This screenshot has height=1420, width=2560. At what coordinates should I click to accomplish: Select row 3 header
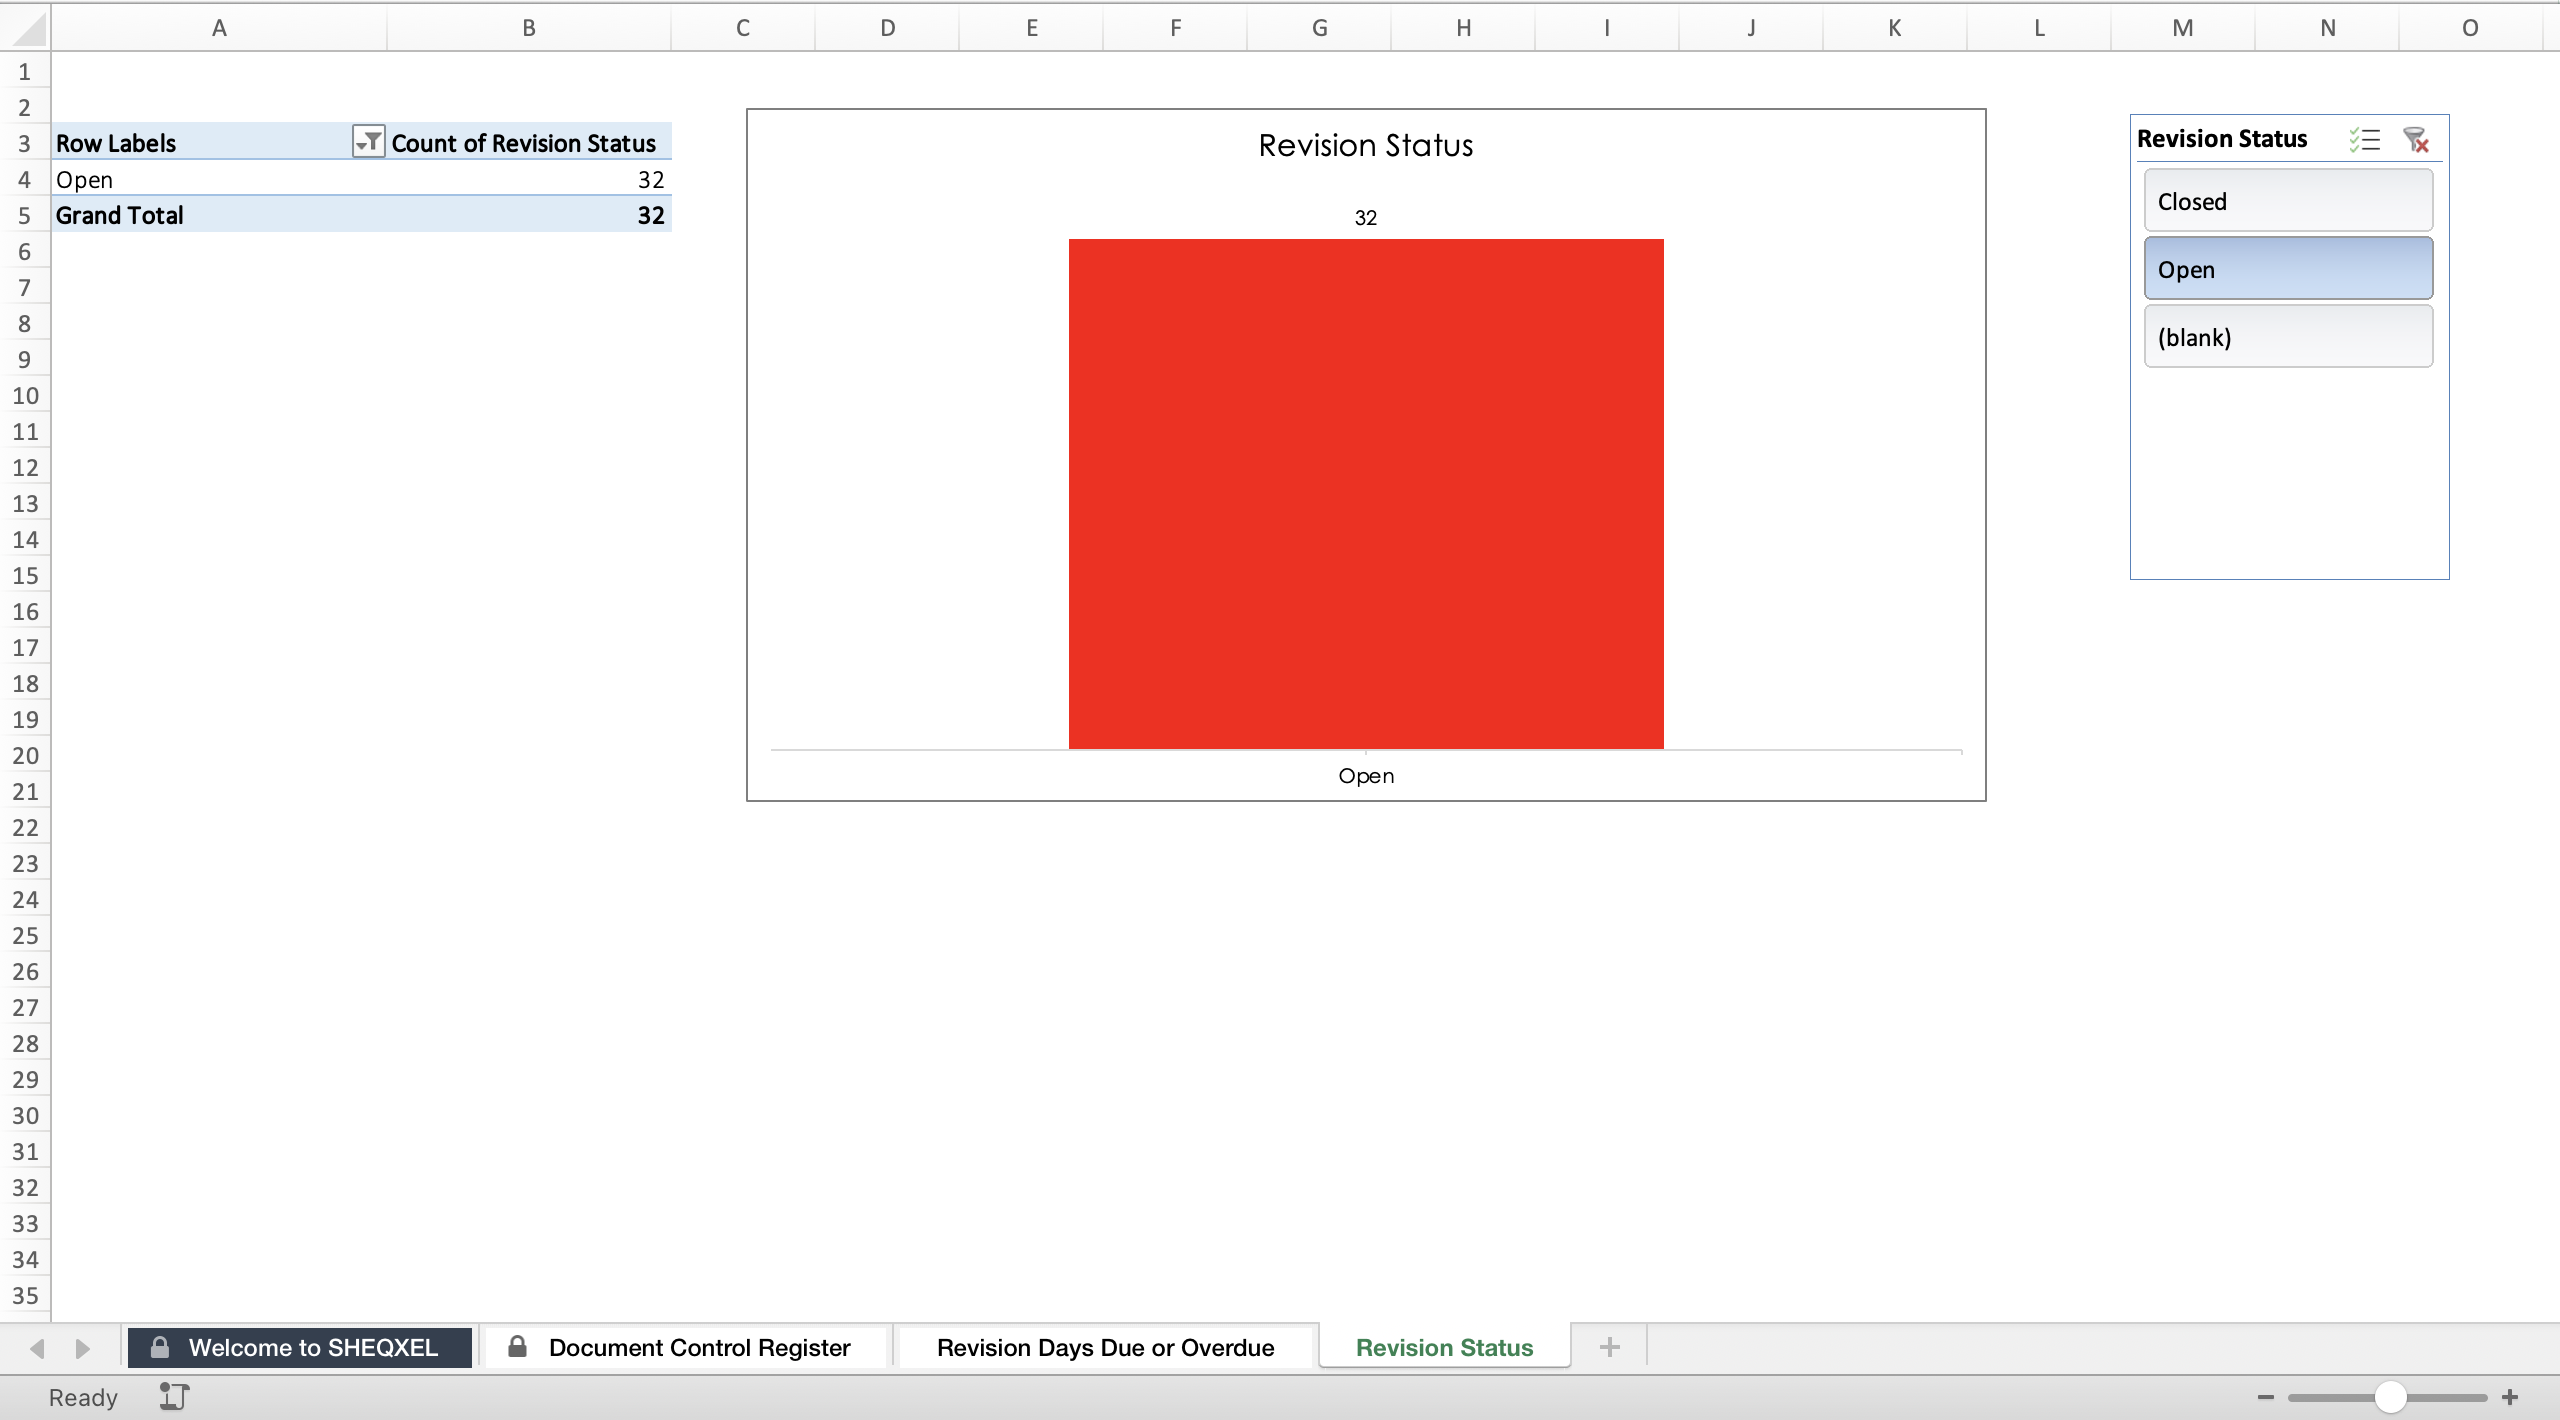[25, 143]
